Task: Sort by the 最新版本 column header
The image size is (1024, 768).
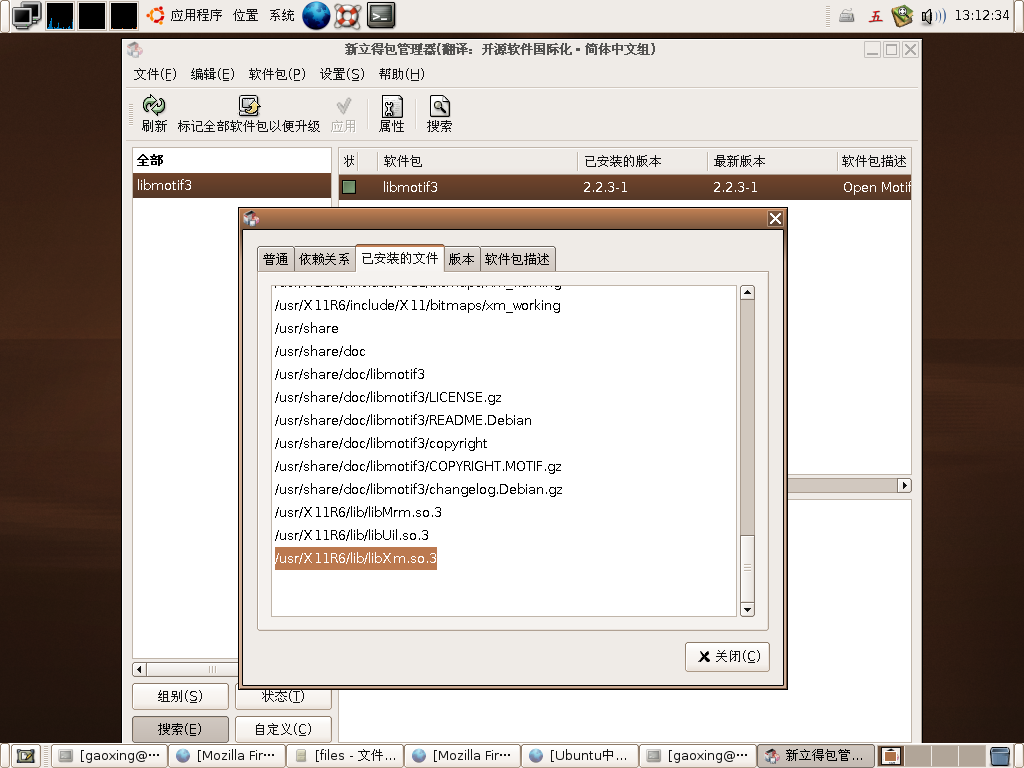Action: pyautogui.click(x=772, y=161)
